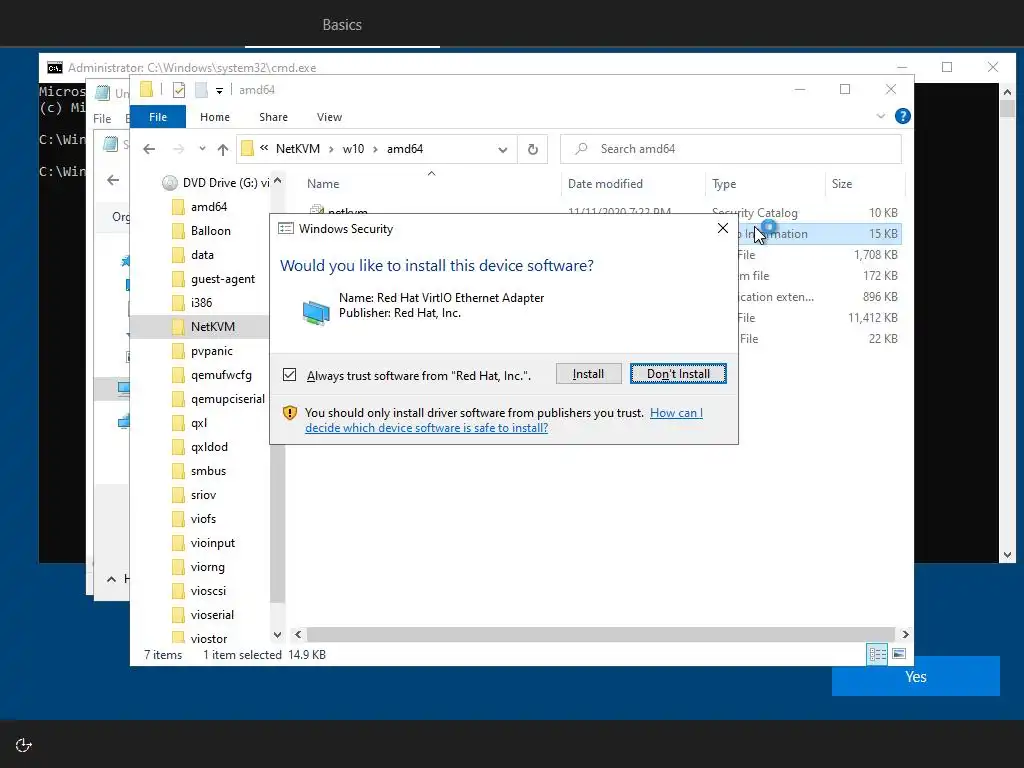The width and height of the screenshot is (1024, 768).
Task: Select the Balloon folder in the tree
Action: pos(210,231)
